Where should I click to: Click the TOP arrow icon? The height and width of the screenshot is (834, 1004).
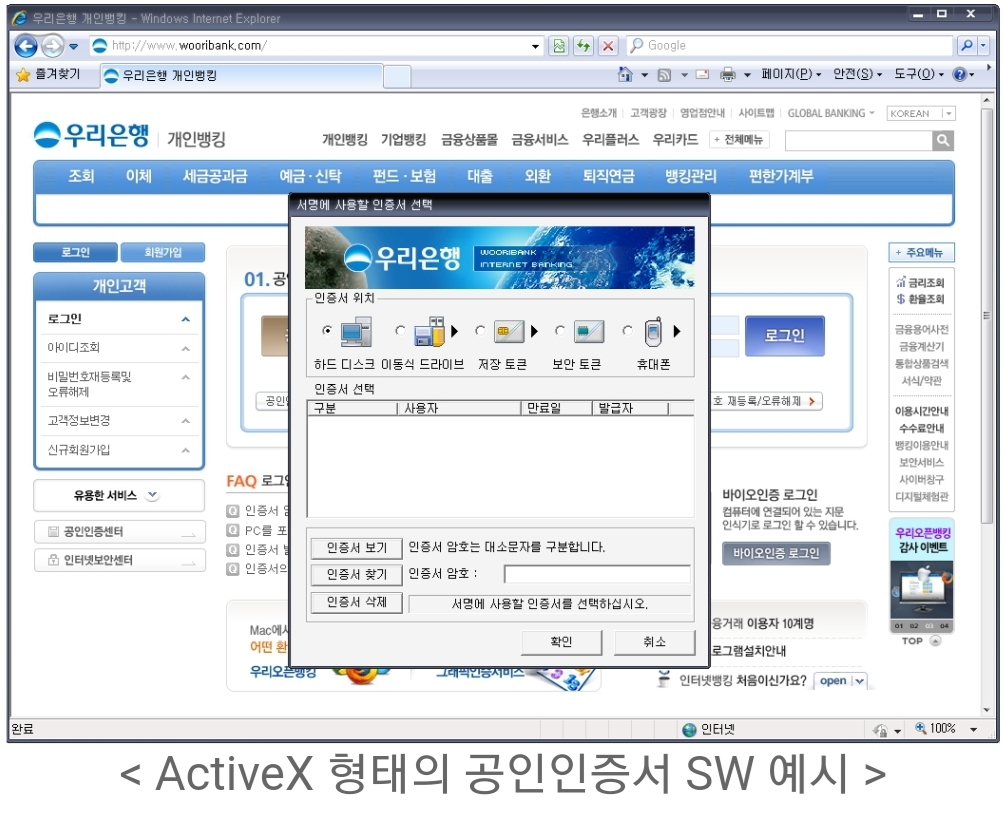tap(935, 641)
